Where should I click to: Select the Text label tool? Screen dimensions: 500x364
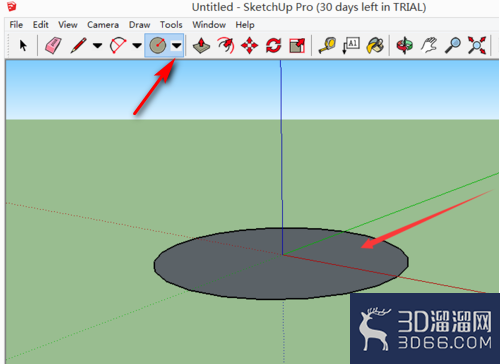[x=351, y=45]
